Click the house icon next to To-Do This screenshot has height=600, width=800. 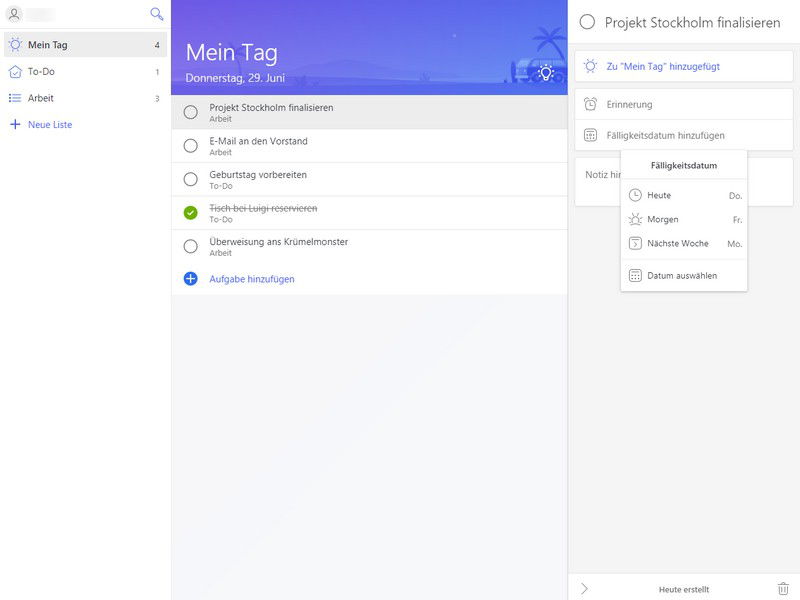(15, 71)
